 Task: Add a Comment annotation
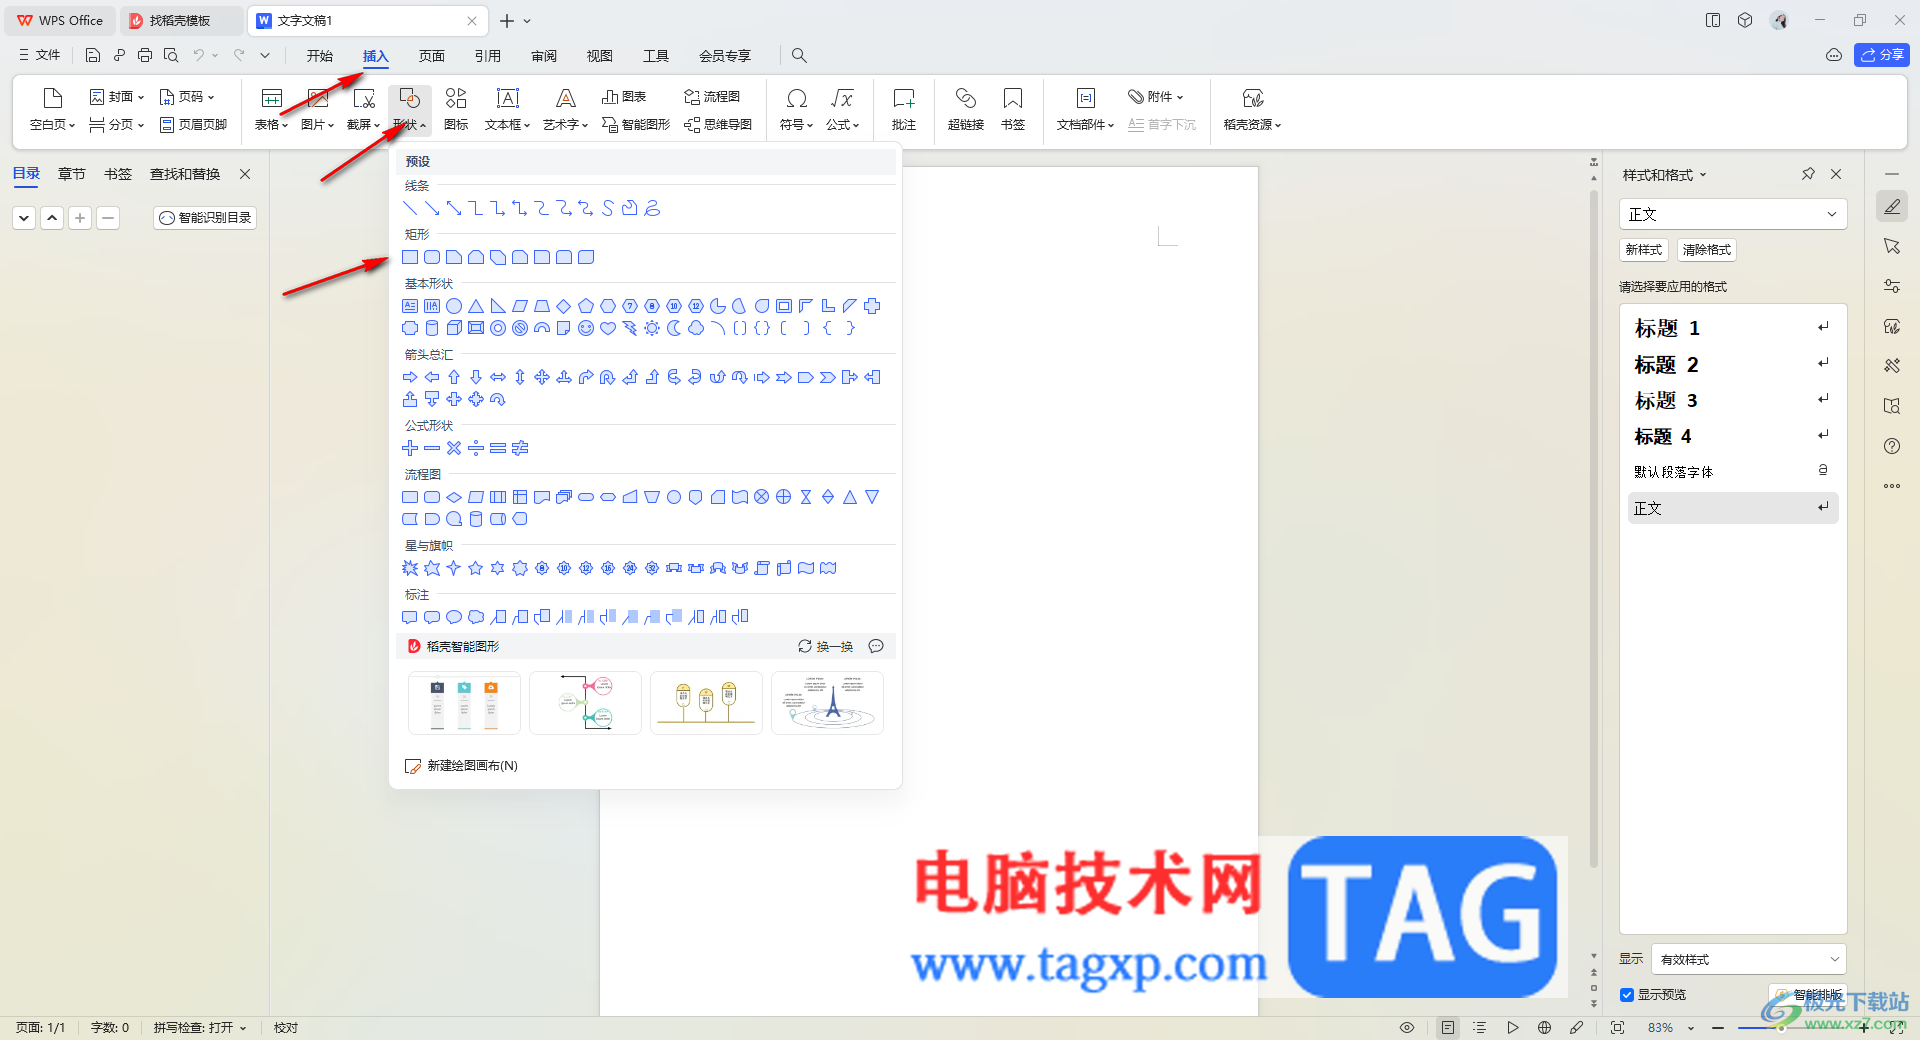tap(904, 109)
